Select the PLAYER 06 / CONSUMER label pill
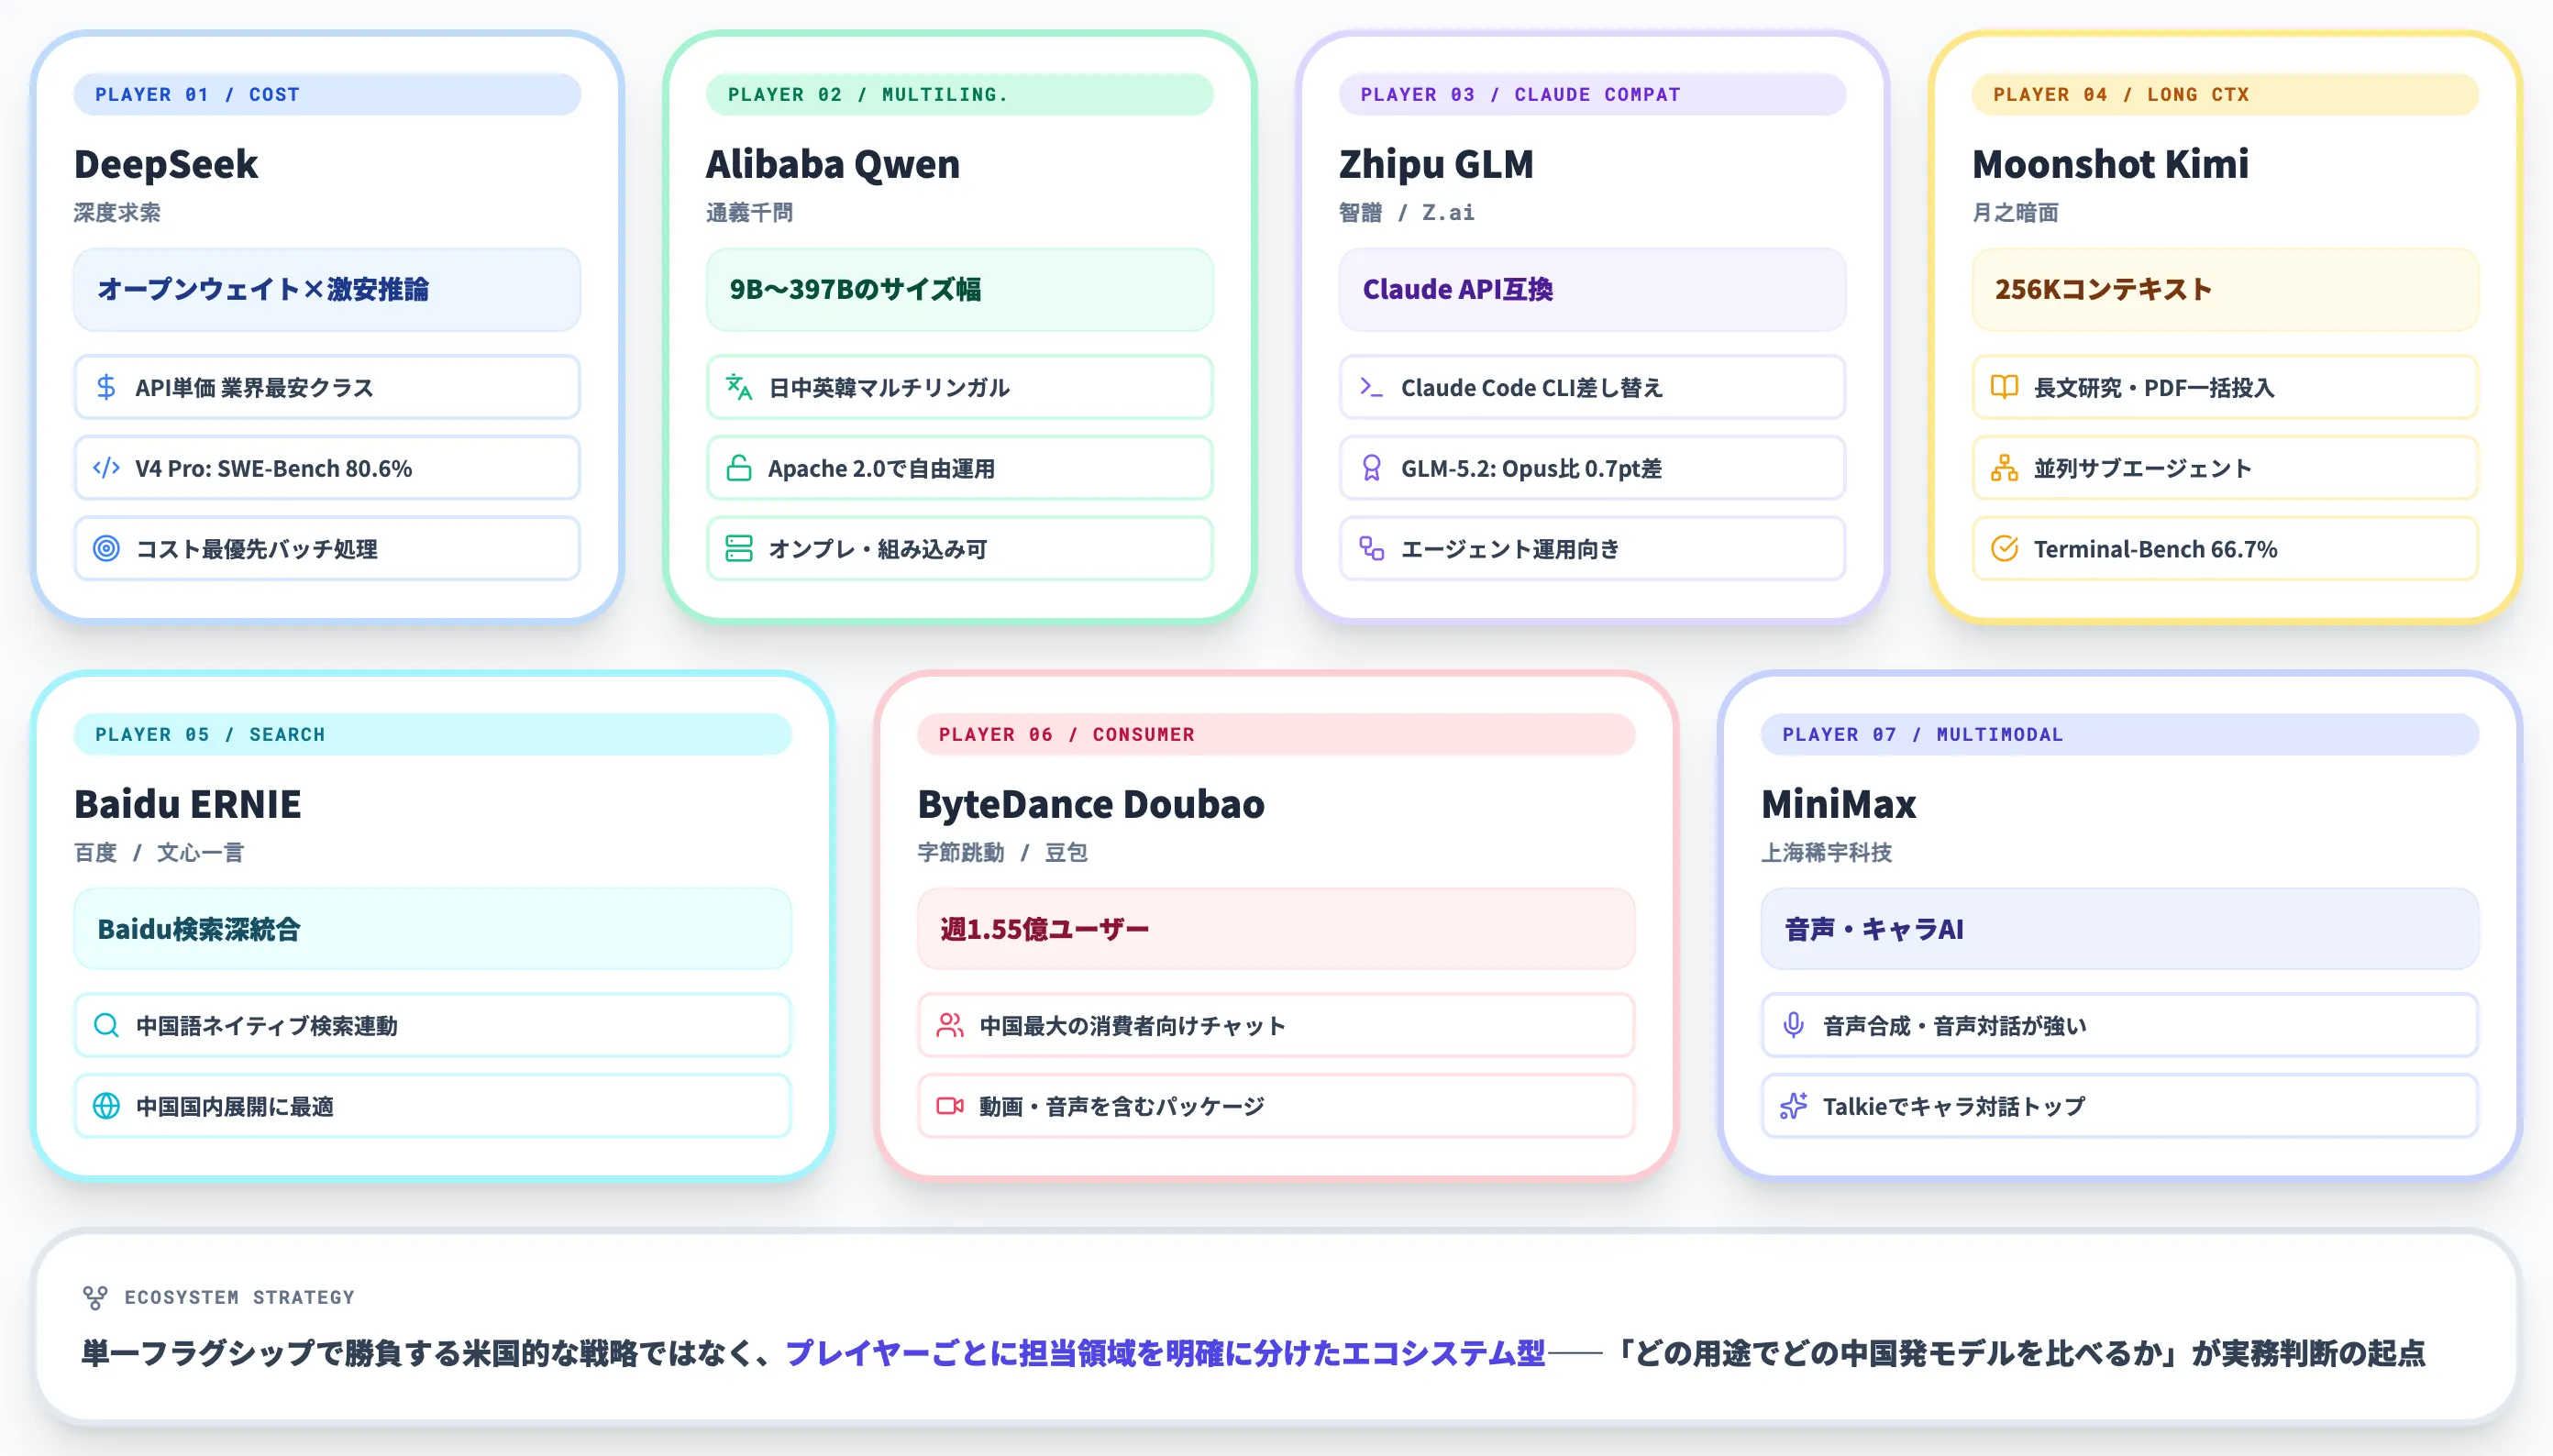Screen dimensions: 2553x1456 [x=1276, y=734]
